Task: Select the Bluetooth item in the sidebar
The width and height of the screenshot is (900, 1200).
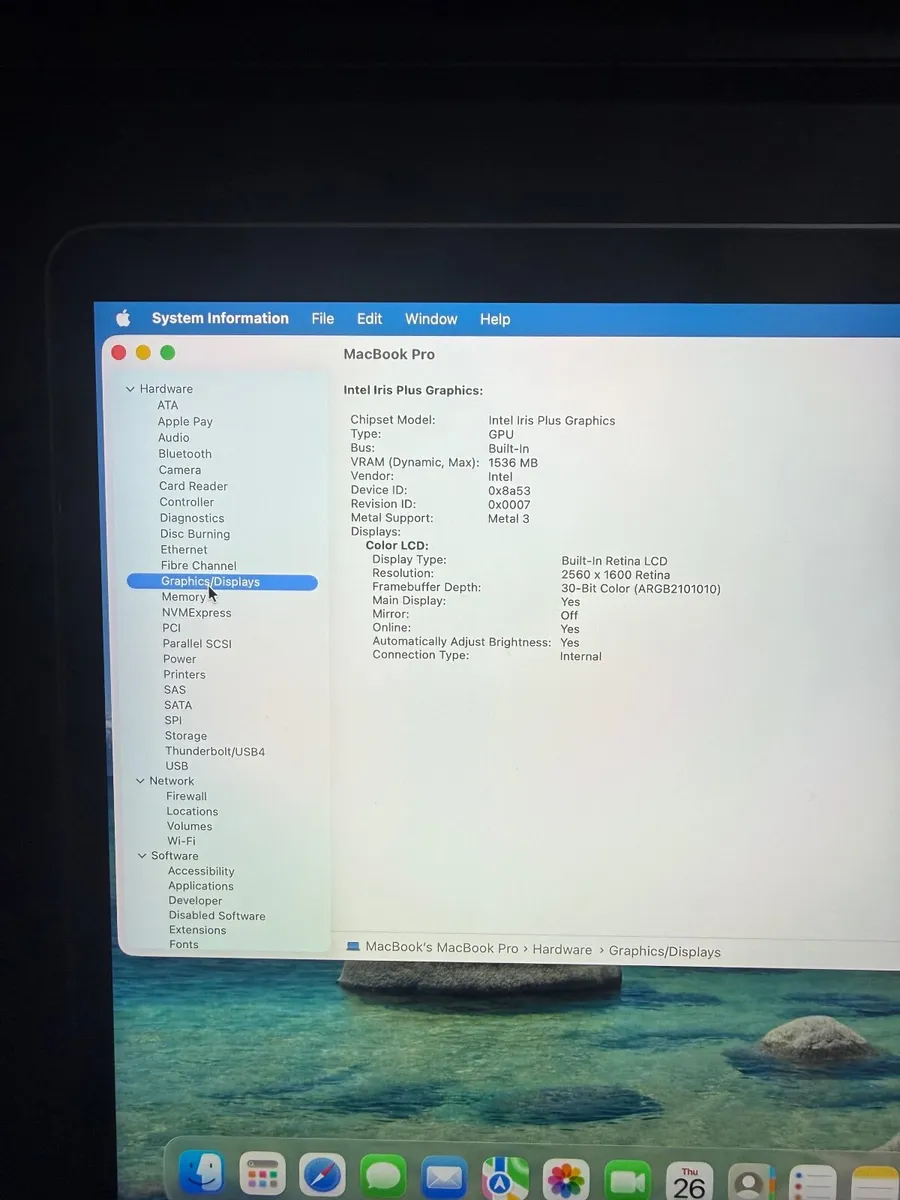Action: 185,453
